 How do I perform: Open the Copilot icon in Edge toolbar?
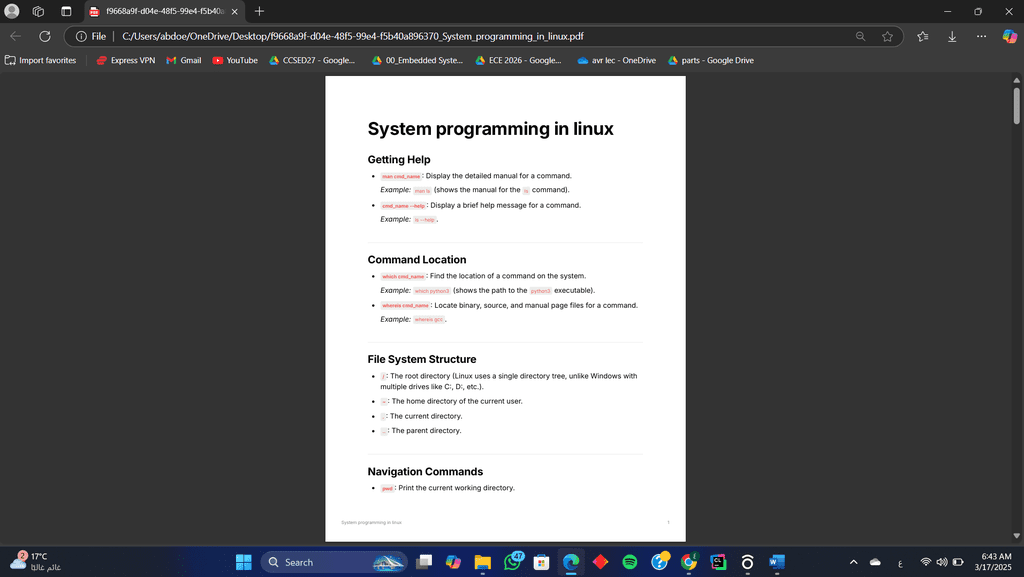[1010, 37]
